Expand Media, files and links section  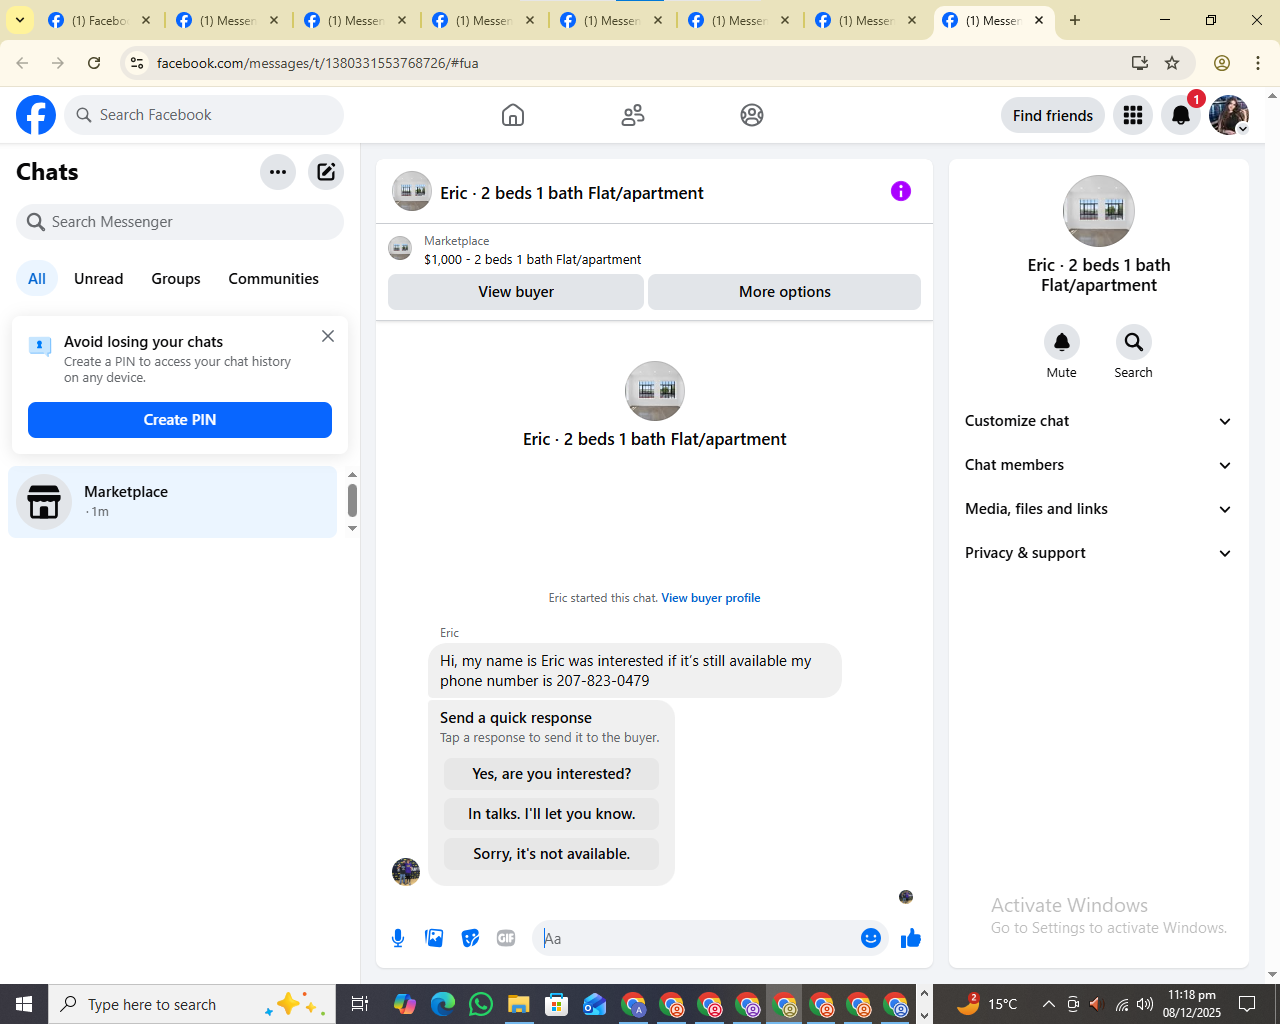pos(1098,509)
